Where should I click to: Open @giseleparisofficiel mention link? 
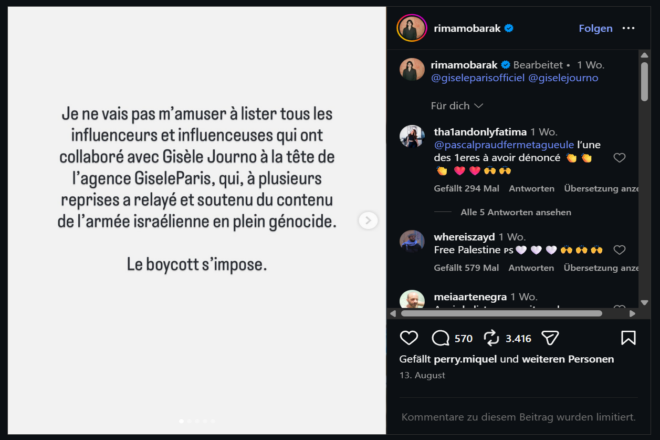[x=478, y=78]
